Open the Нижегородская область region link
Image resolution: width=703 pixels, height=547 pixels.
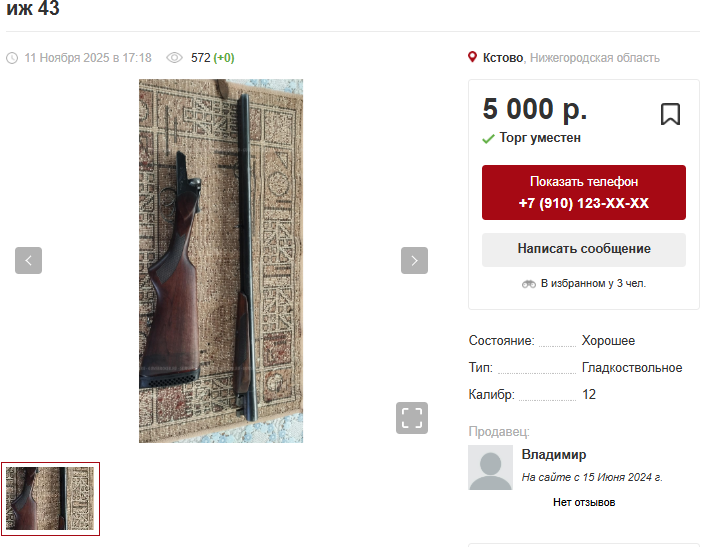[x=595, y=58]
